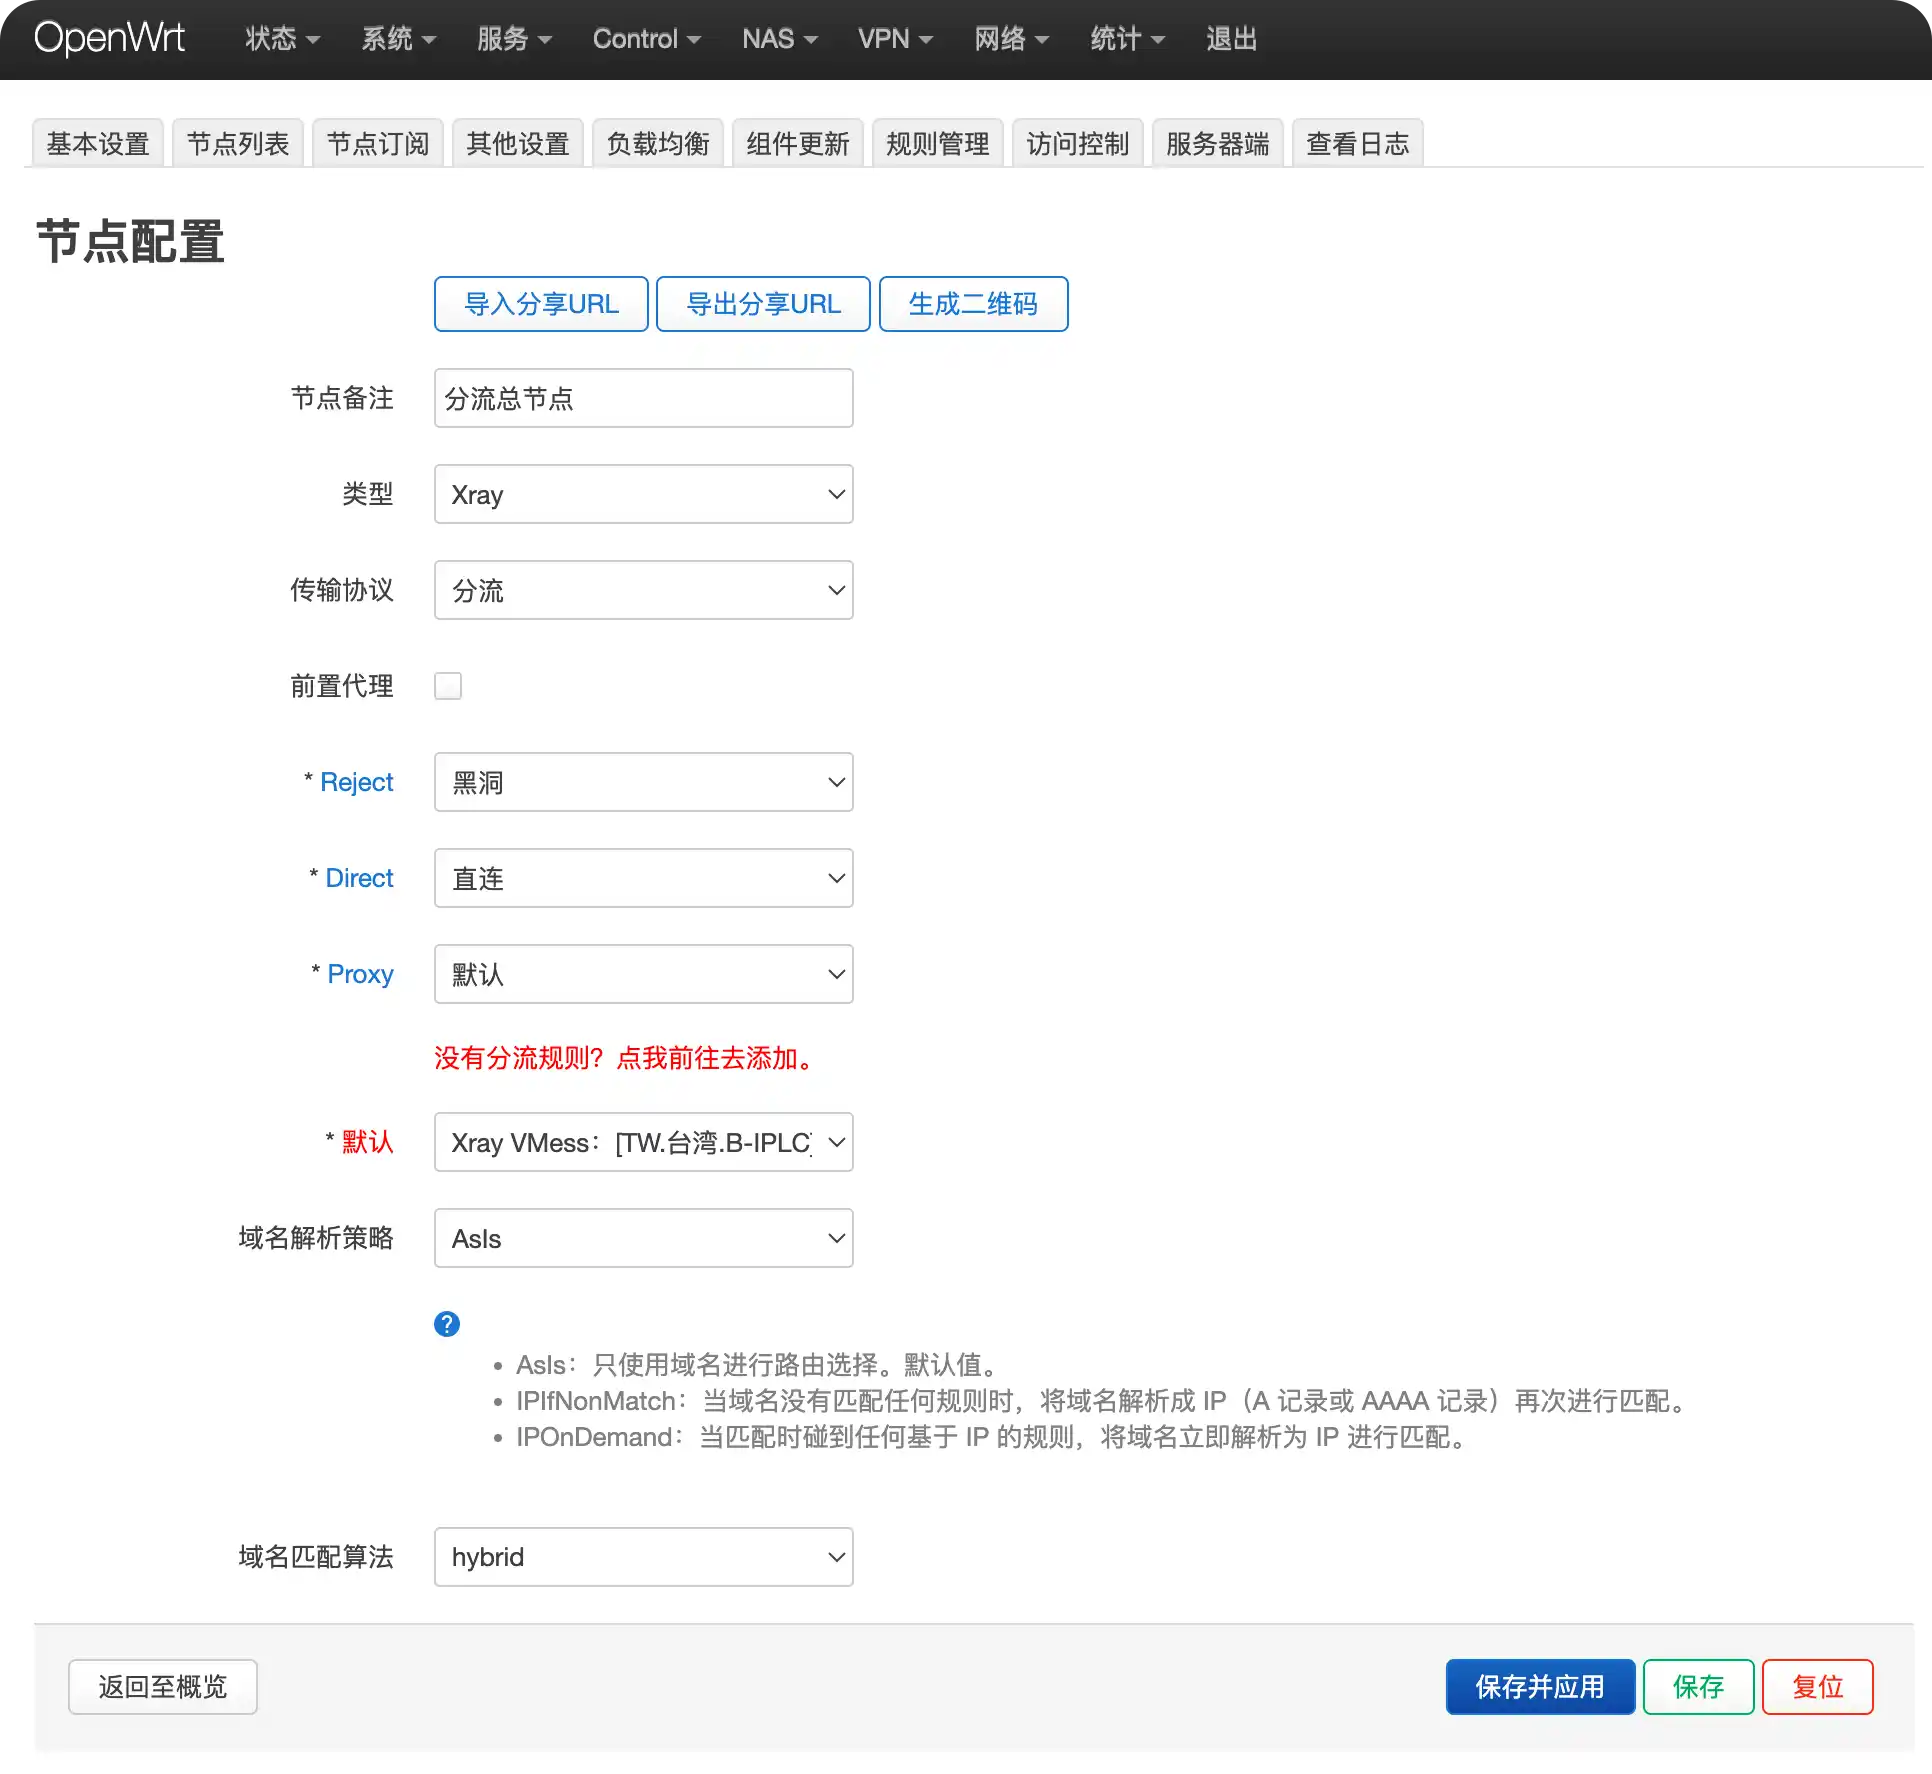Open the 域名匹配算法 dropdown showing hybrid
Image resolution: width=1932 pixels, height=1774 pixels.
(644, 1557)
